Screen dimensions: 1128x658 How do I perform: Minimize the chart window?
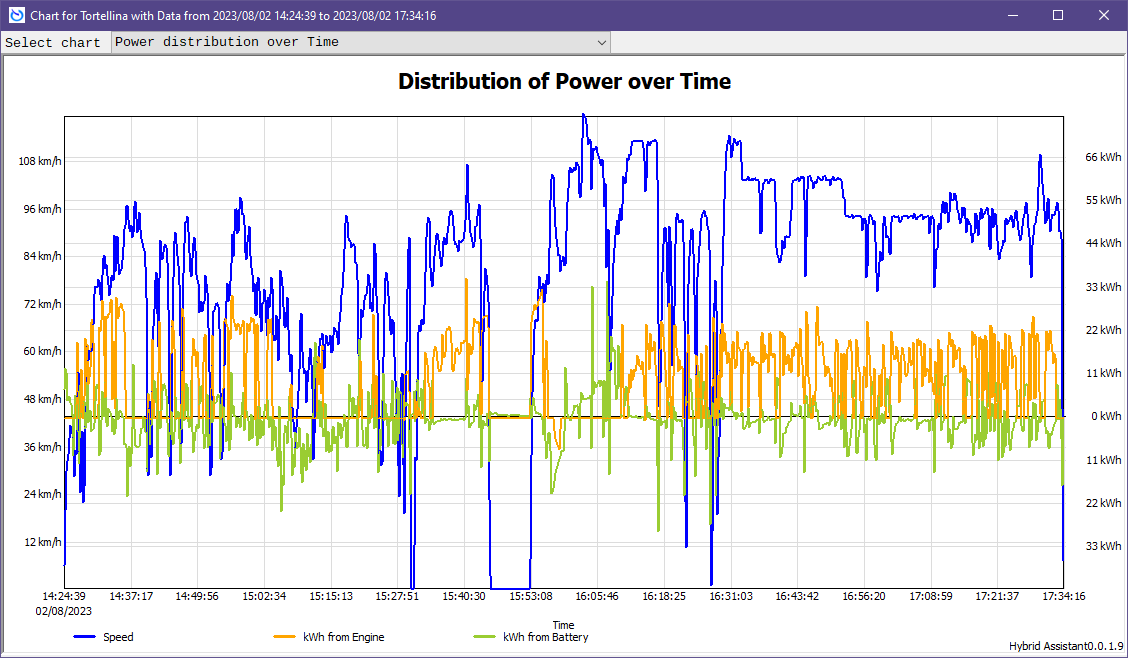1013,15
